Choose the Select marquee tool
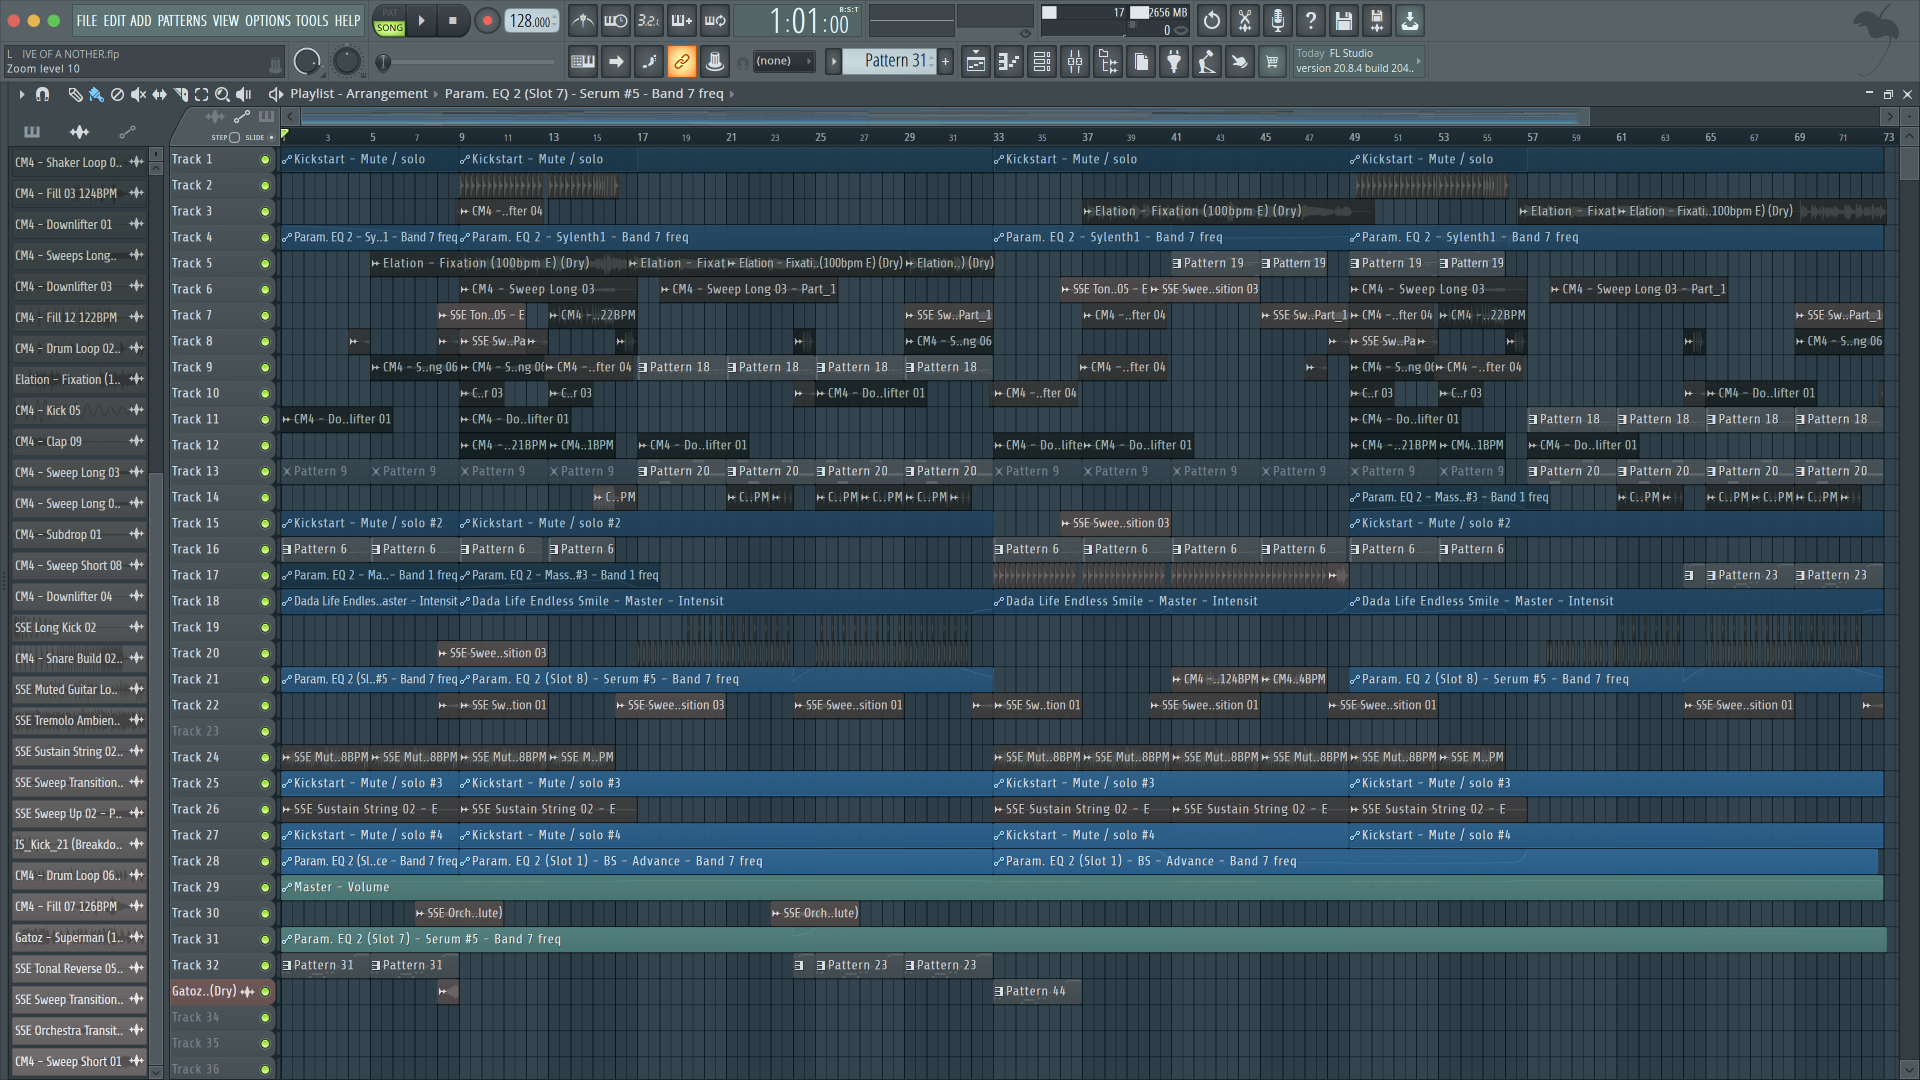 [201, 94]
